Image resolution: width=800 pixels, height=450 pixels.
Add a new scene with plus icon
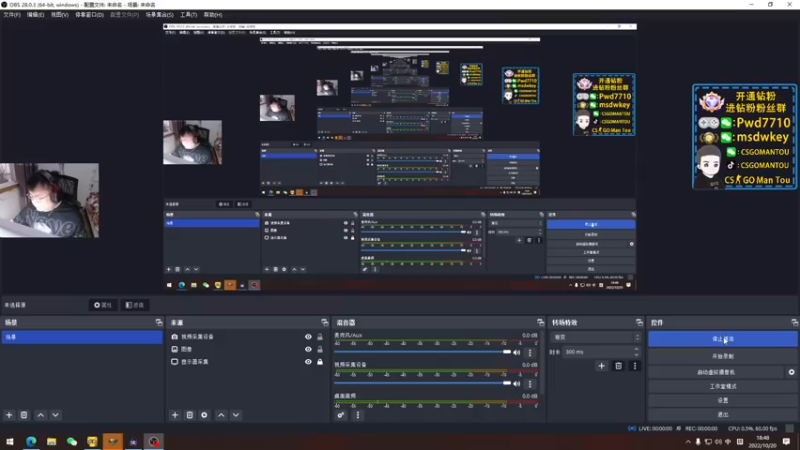coord(9,415)
